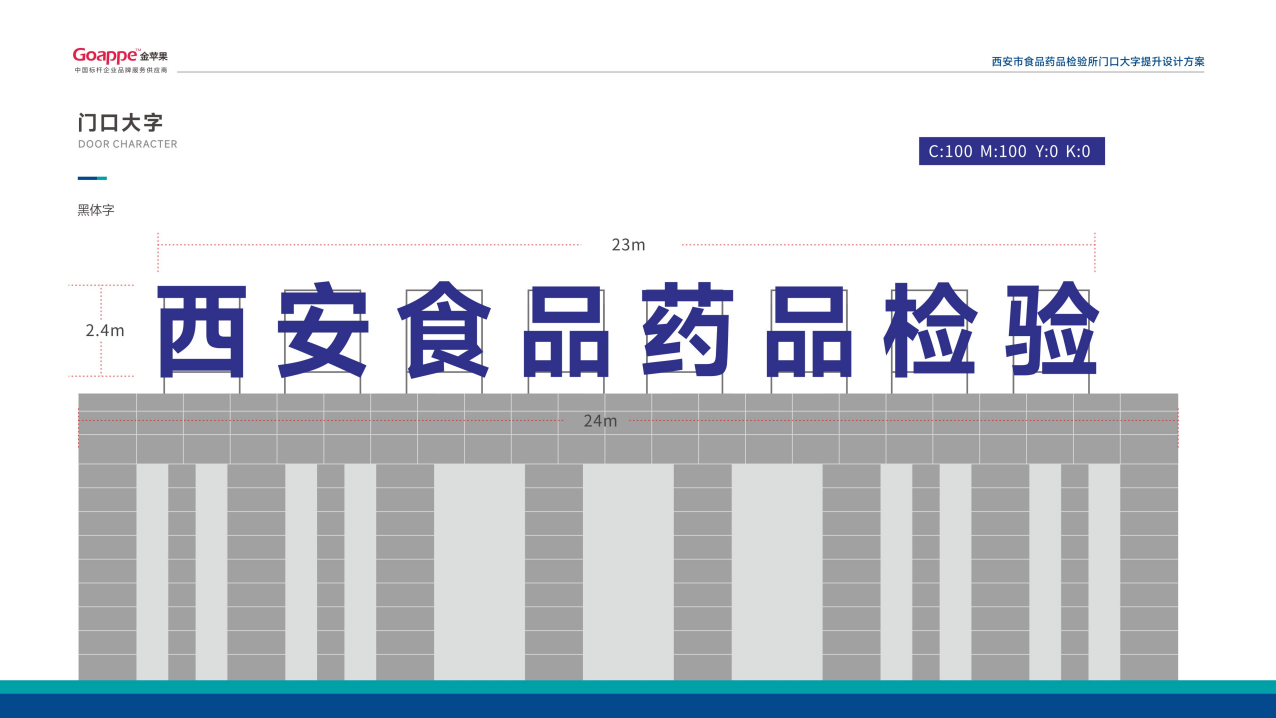Viewport: 1276px width, 718px height.
Task: Select the large 食 character
Action: [x=444, y=331]
